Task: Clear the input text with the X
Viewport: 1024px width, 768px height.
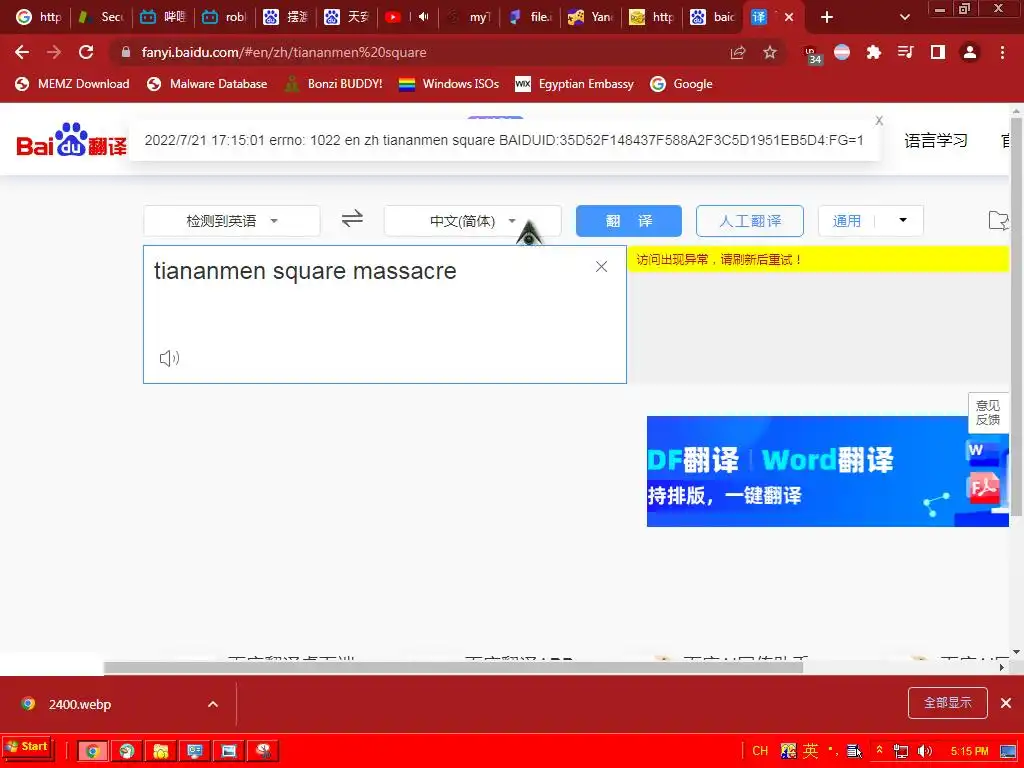Action: click(x=601, y=266)
